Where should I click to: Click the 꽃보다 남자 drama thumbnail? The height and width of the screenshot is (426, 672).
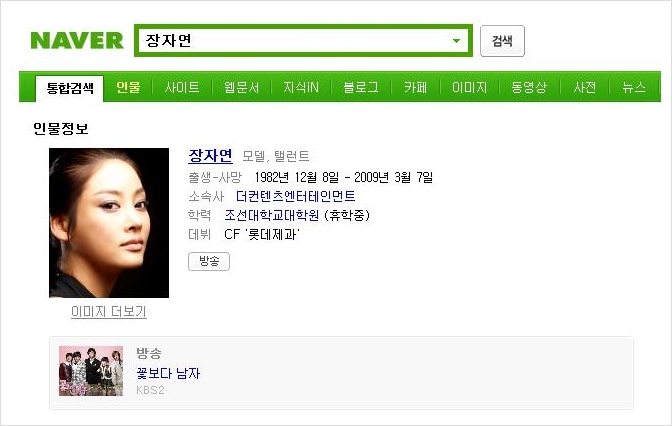[x=91, y=371]
